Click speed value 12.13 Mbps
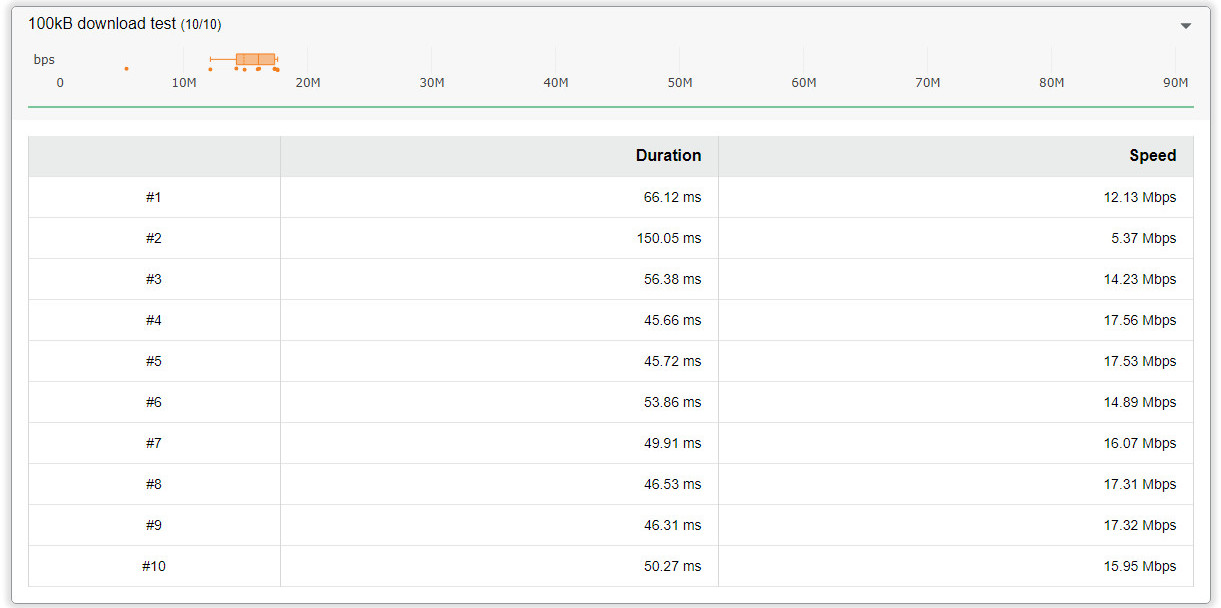This screenshot has height=608, width=1221. 1140,197
